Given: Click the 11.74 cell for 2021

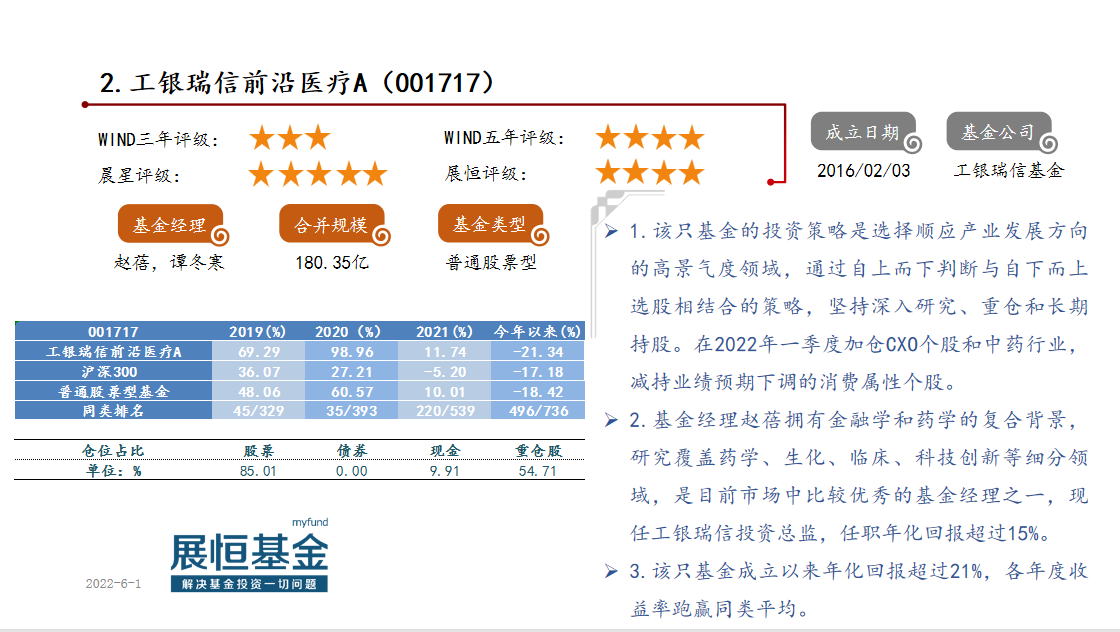Looking at the screenshot, I should tap(444, 351).
